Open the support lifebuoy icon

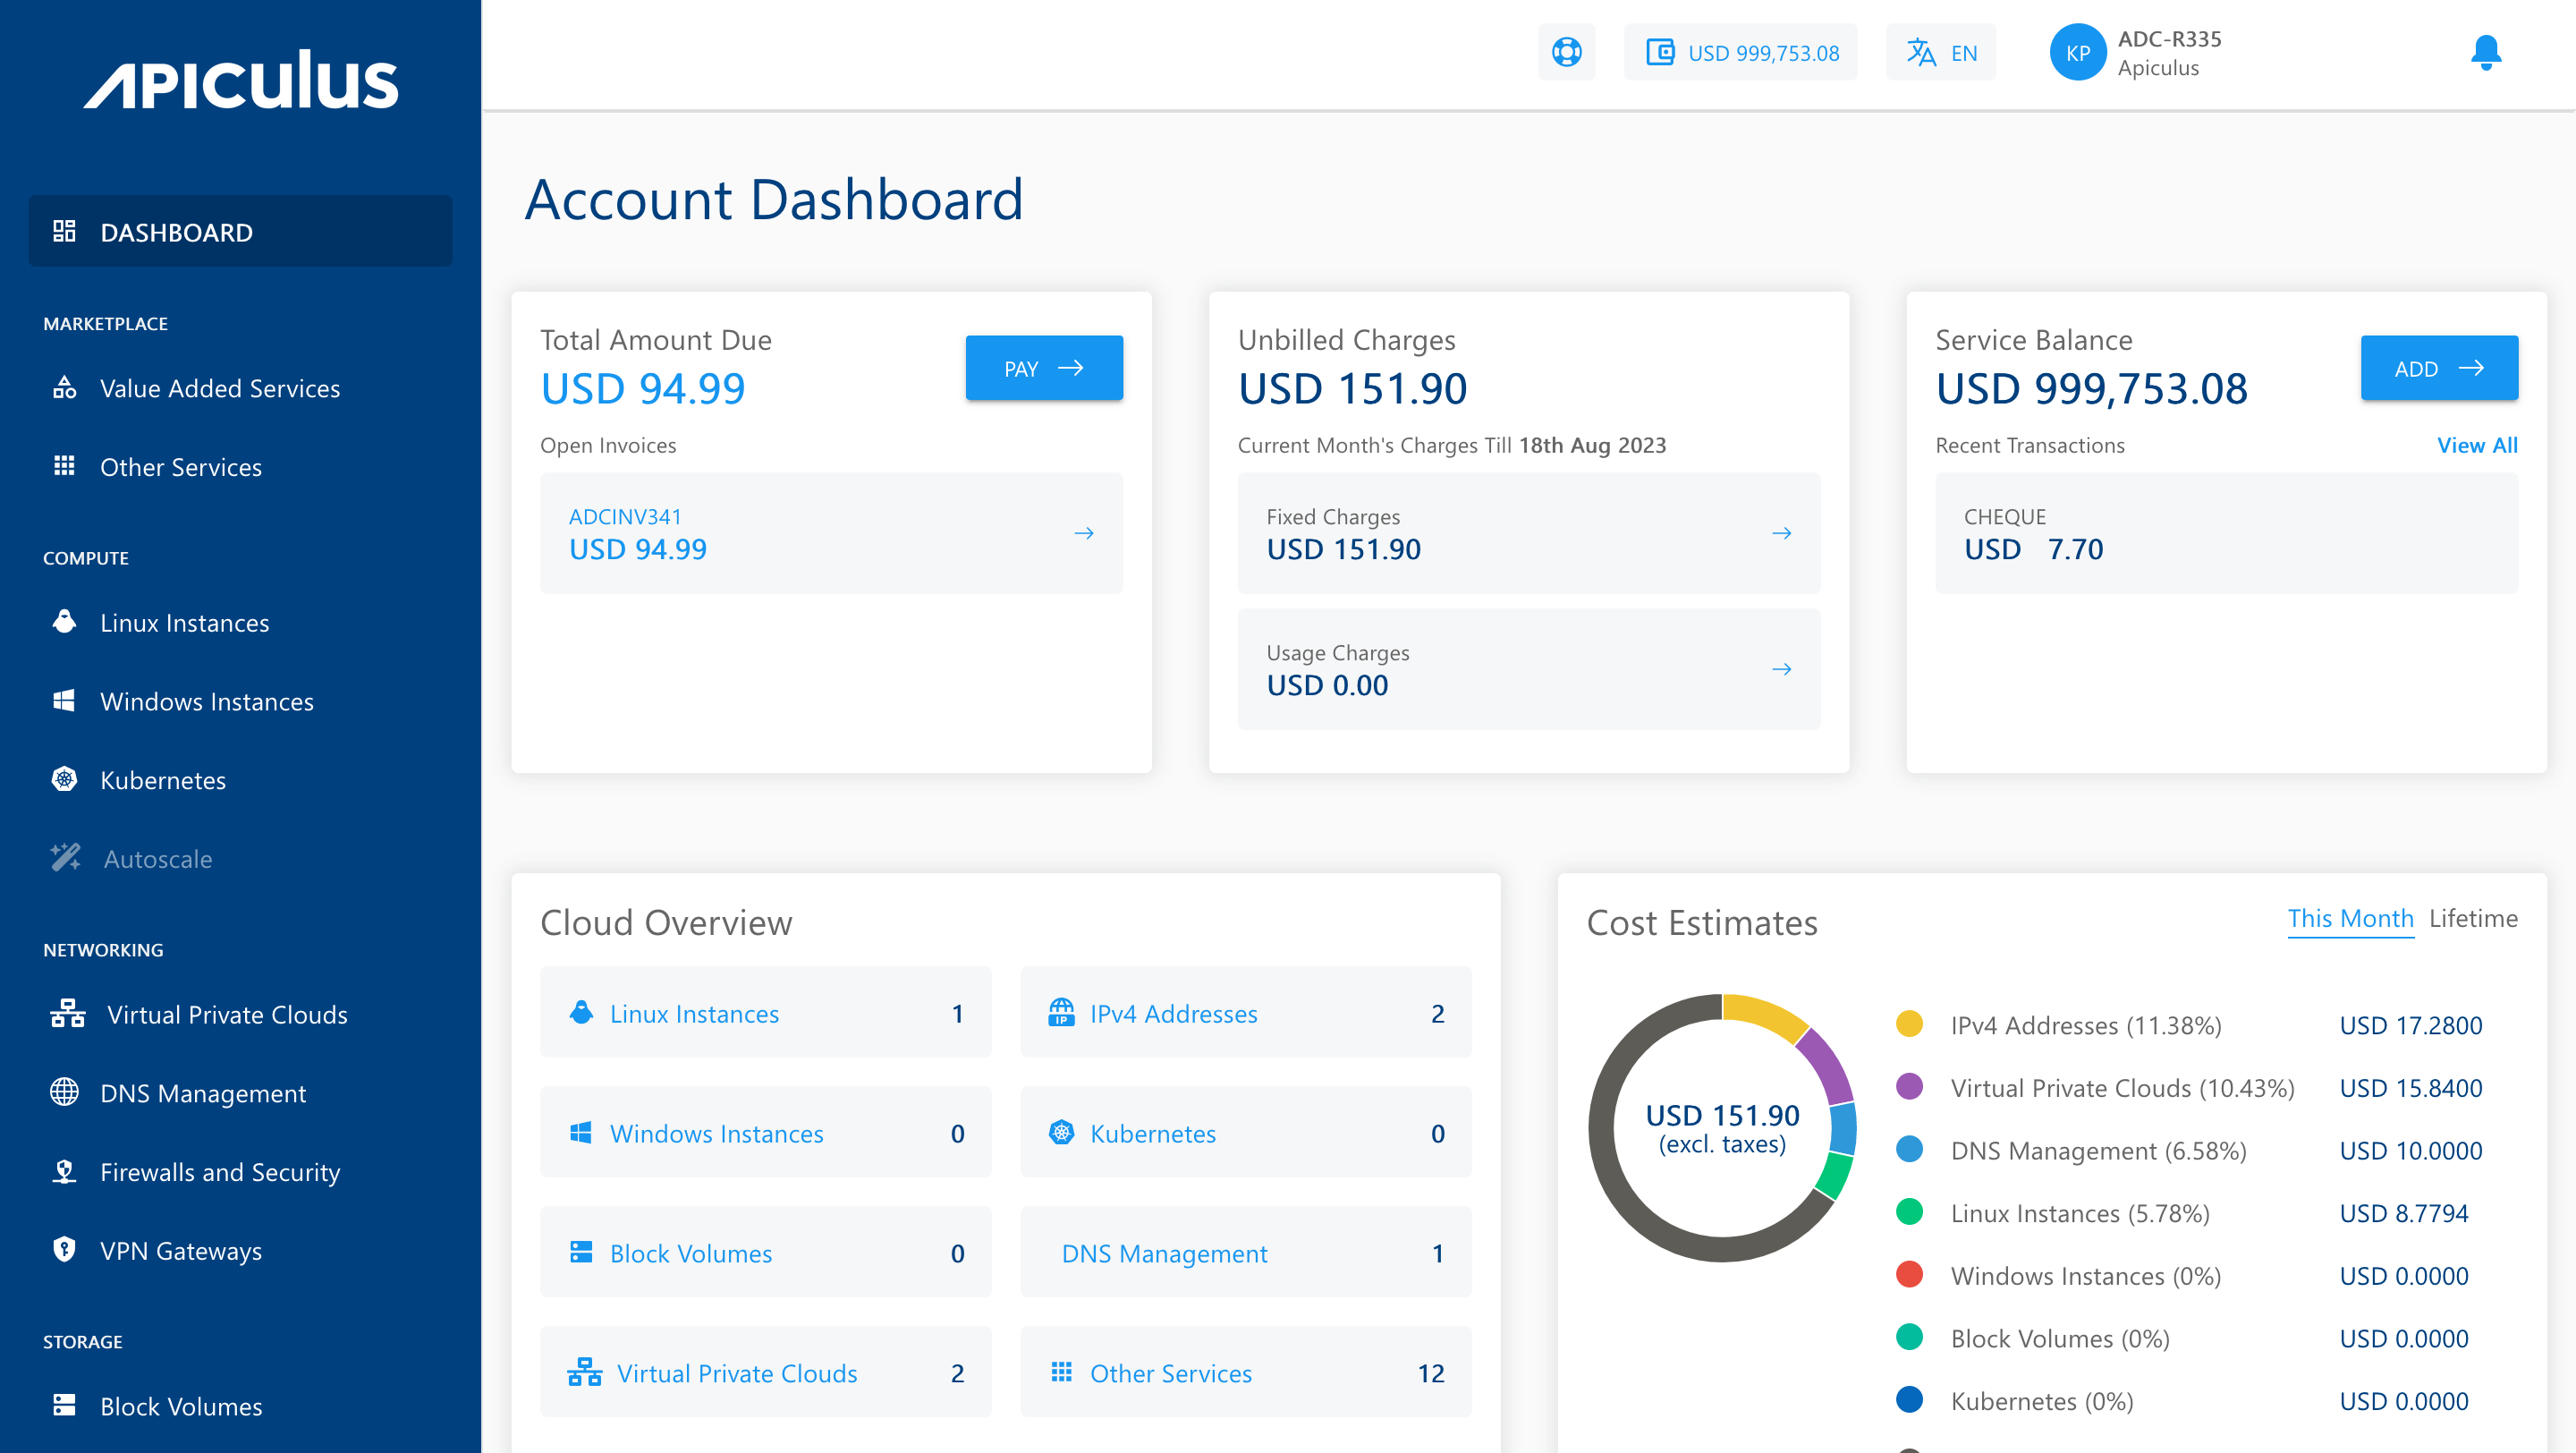(x=1566, y=52)
